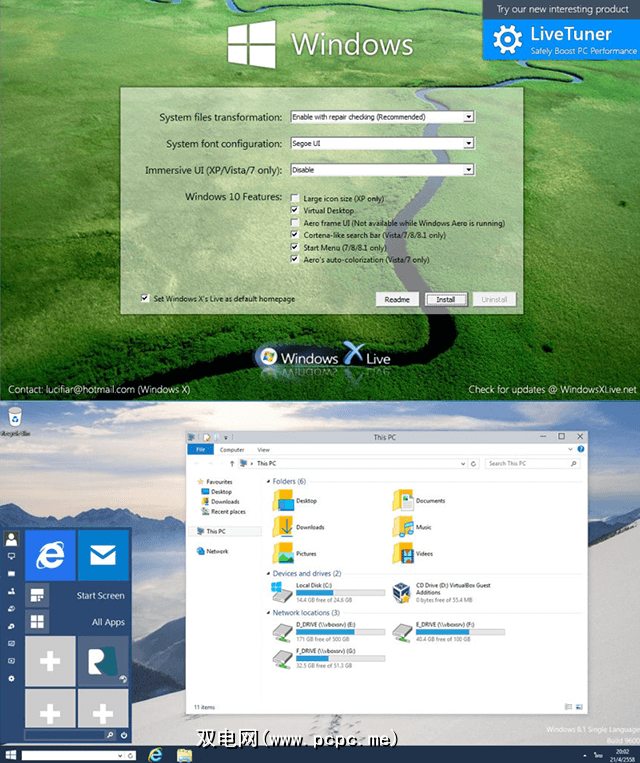
Task: Click the power icon in Start menu
Action: [x=124, y=735]
